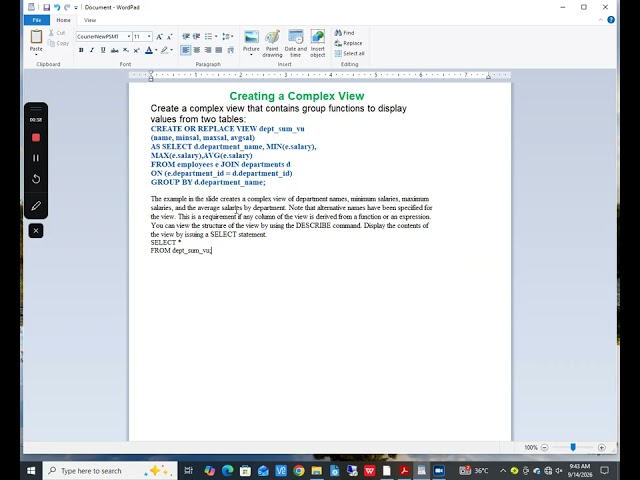The image size is (640, 480).
Task: Switch to the View ribbon tab
Action: tap(90, 20)
